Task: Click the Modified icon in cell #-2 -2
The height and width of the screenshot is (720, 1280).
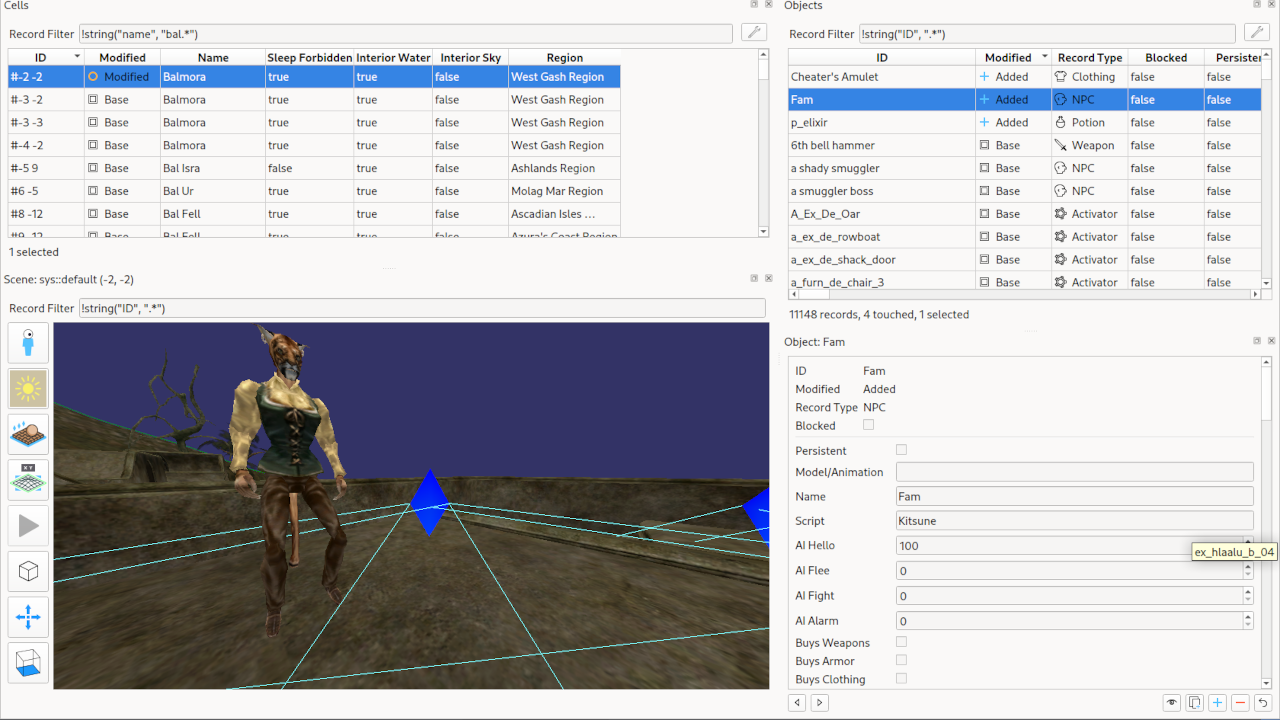Action: pos(93,76)
